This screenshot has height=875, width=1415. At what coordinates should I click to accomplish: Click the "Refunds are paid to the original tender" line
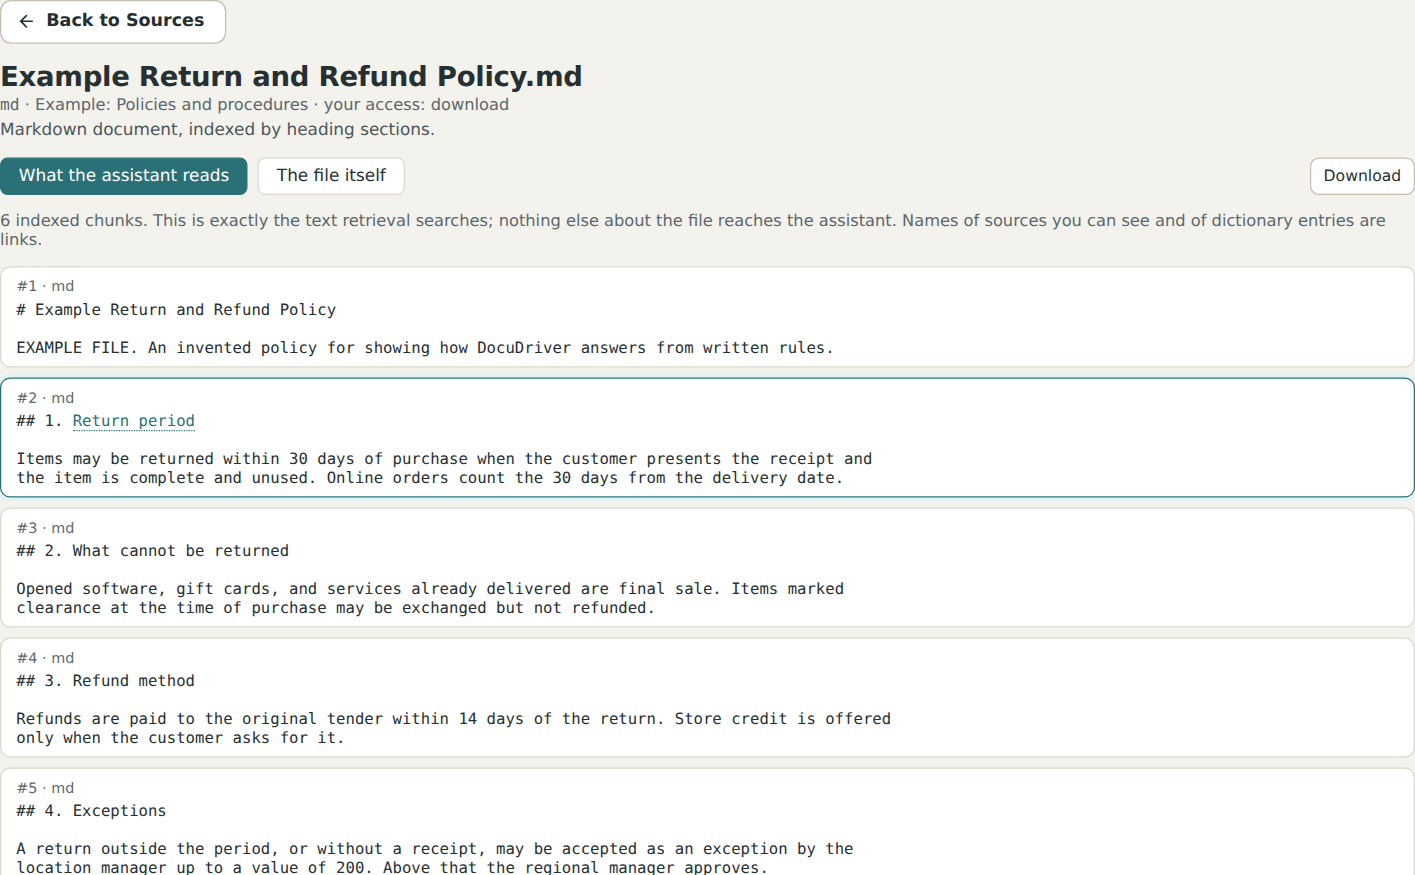click(453, 719)
